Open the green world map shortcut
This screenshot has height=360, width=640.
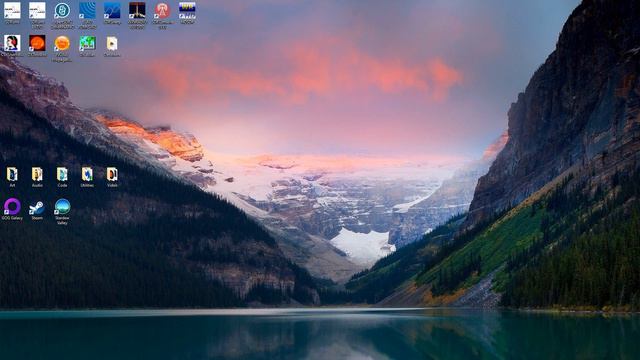(87, 43)
